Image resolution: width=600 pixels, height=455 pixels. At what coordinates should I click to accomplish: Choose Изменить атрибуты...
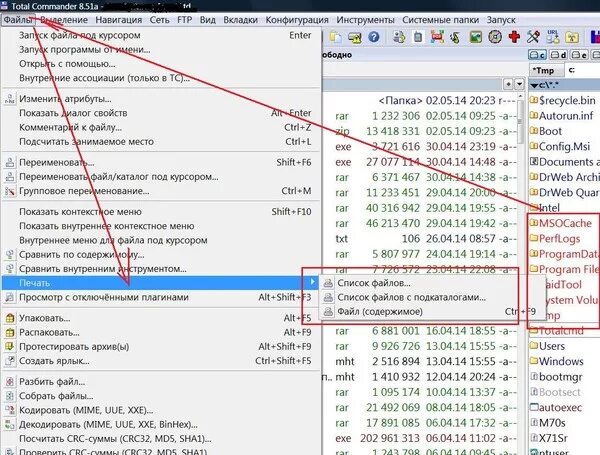click(x=161, y=99)
